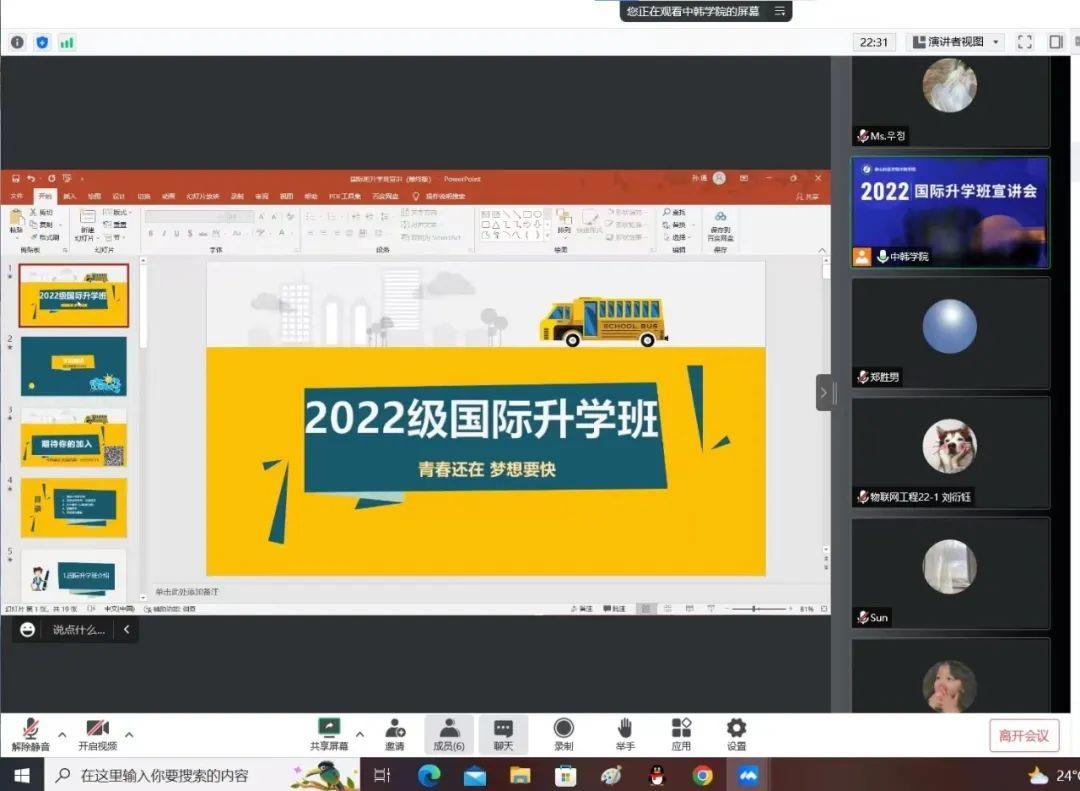Open Google Chrome from the Windows taskbar
This screenshot has width=1080, height=791.
(x=703, y=775)
